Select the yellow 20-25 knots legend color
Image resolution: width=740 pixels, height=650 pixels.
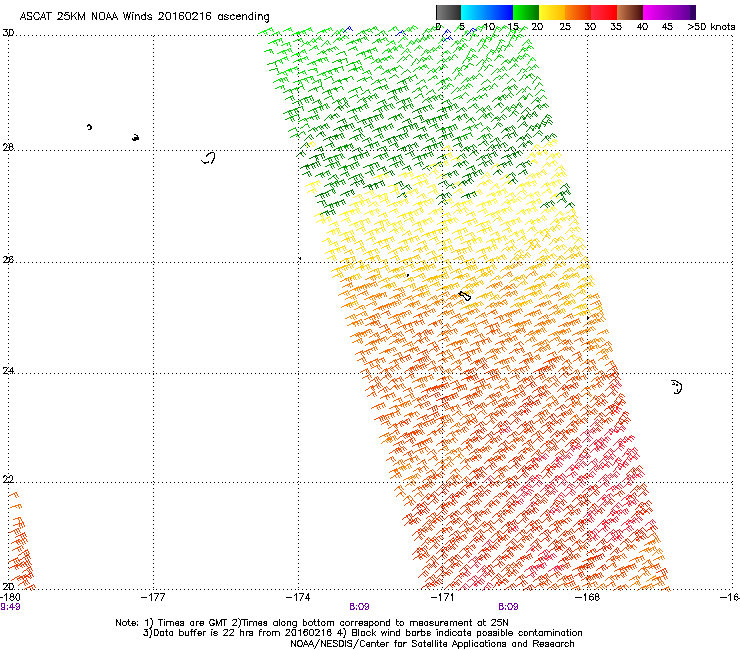tap(552, 12)
